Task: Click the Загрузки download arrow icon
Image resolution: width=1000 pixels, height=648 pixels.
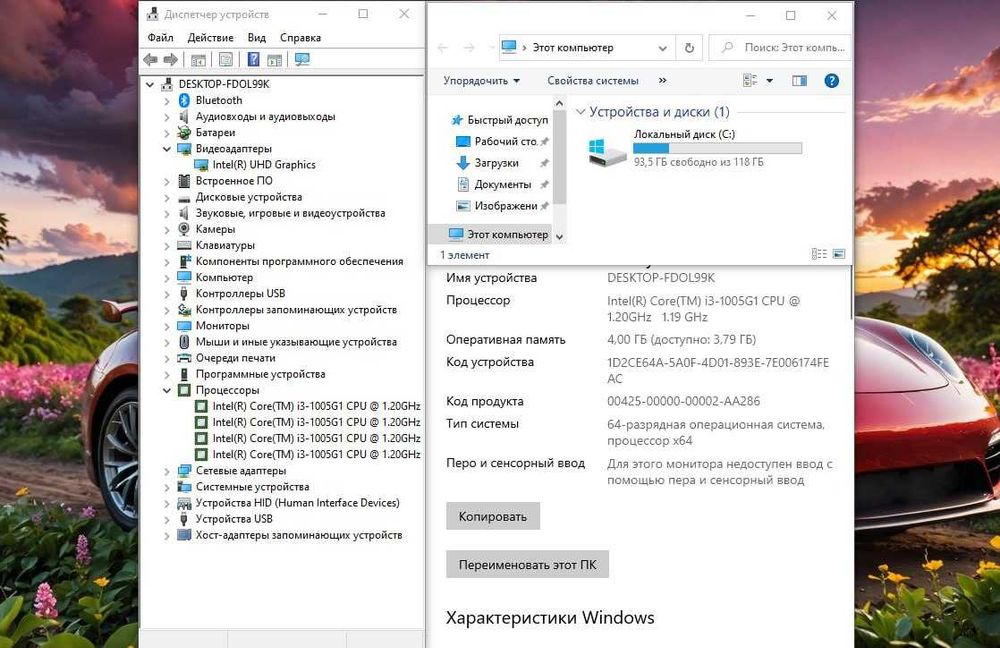Action: point(463,163)
